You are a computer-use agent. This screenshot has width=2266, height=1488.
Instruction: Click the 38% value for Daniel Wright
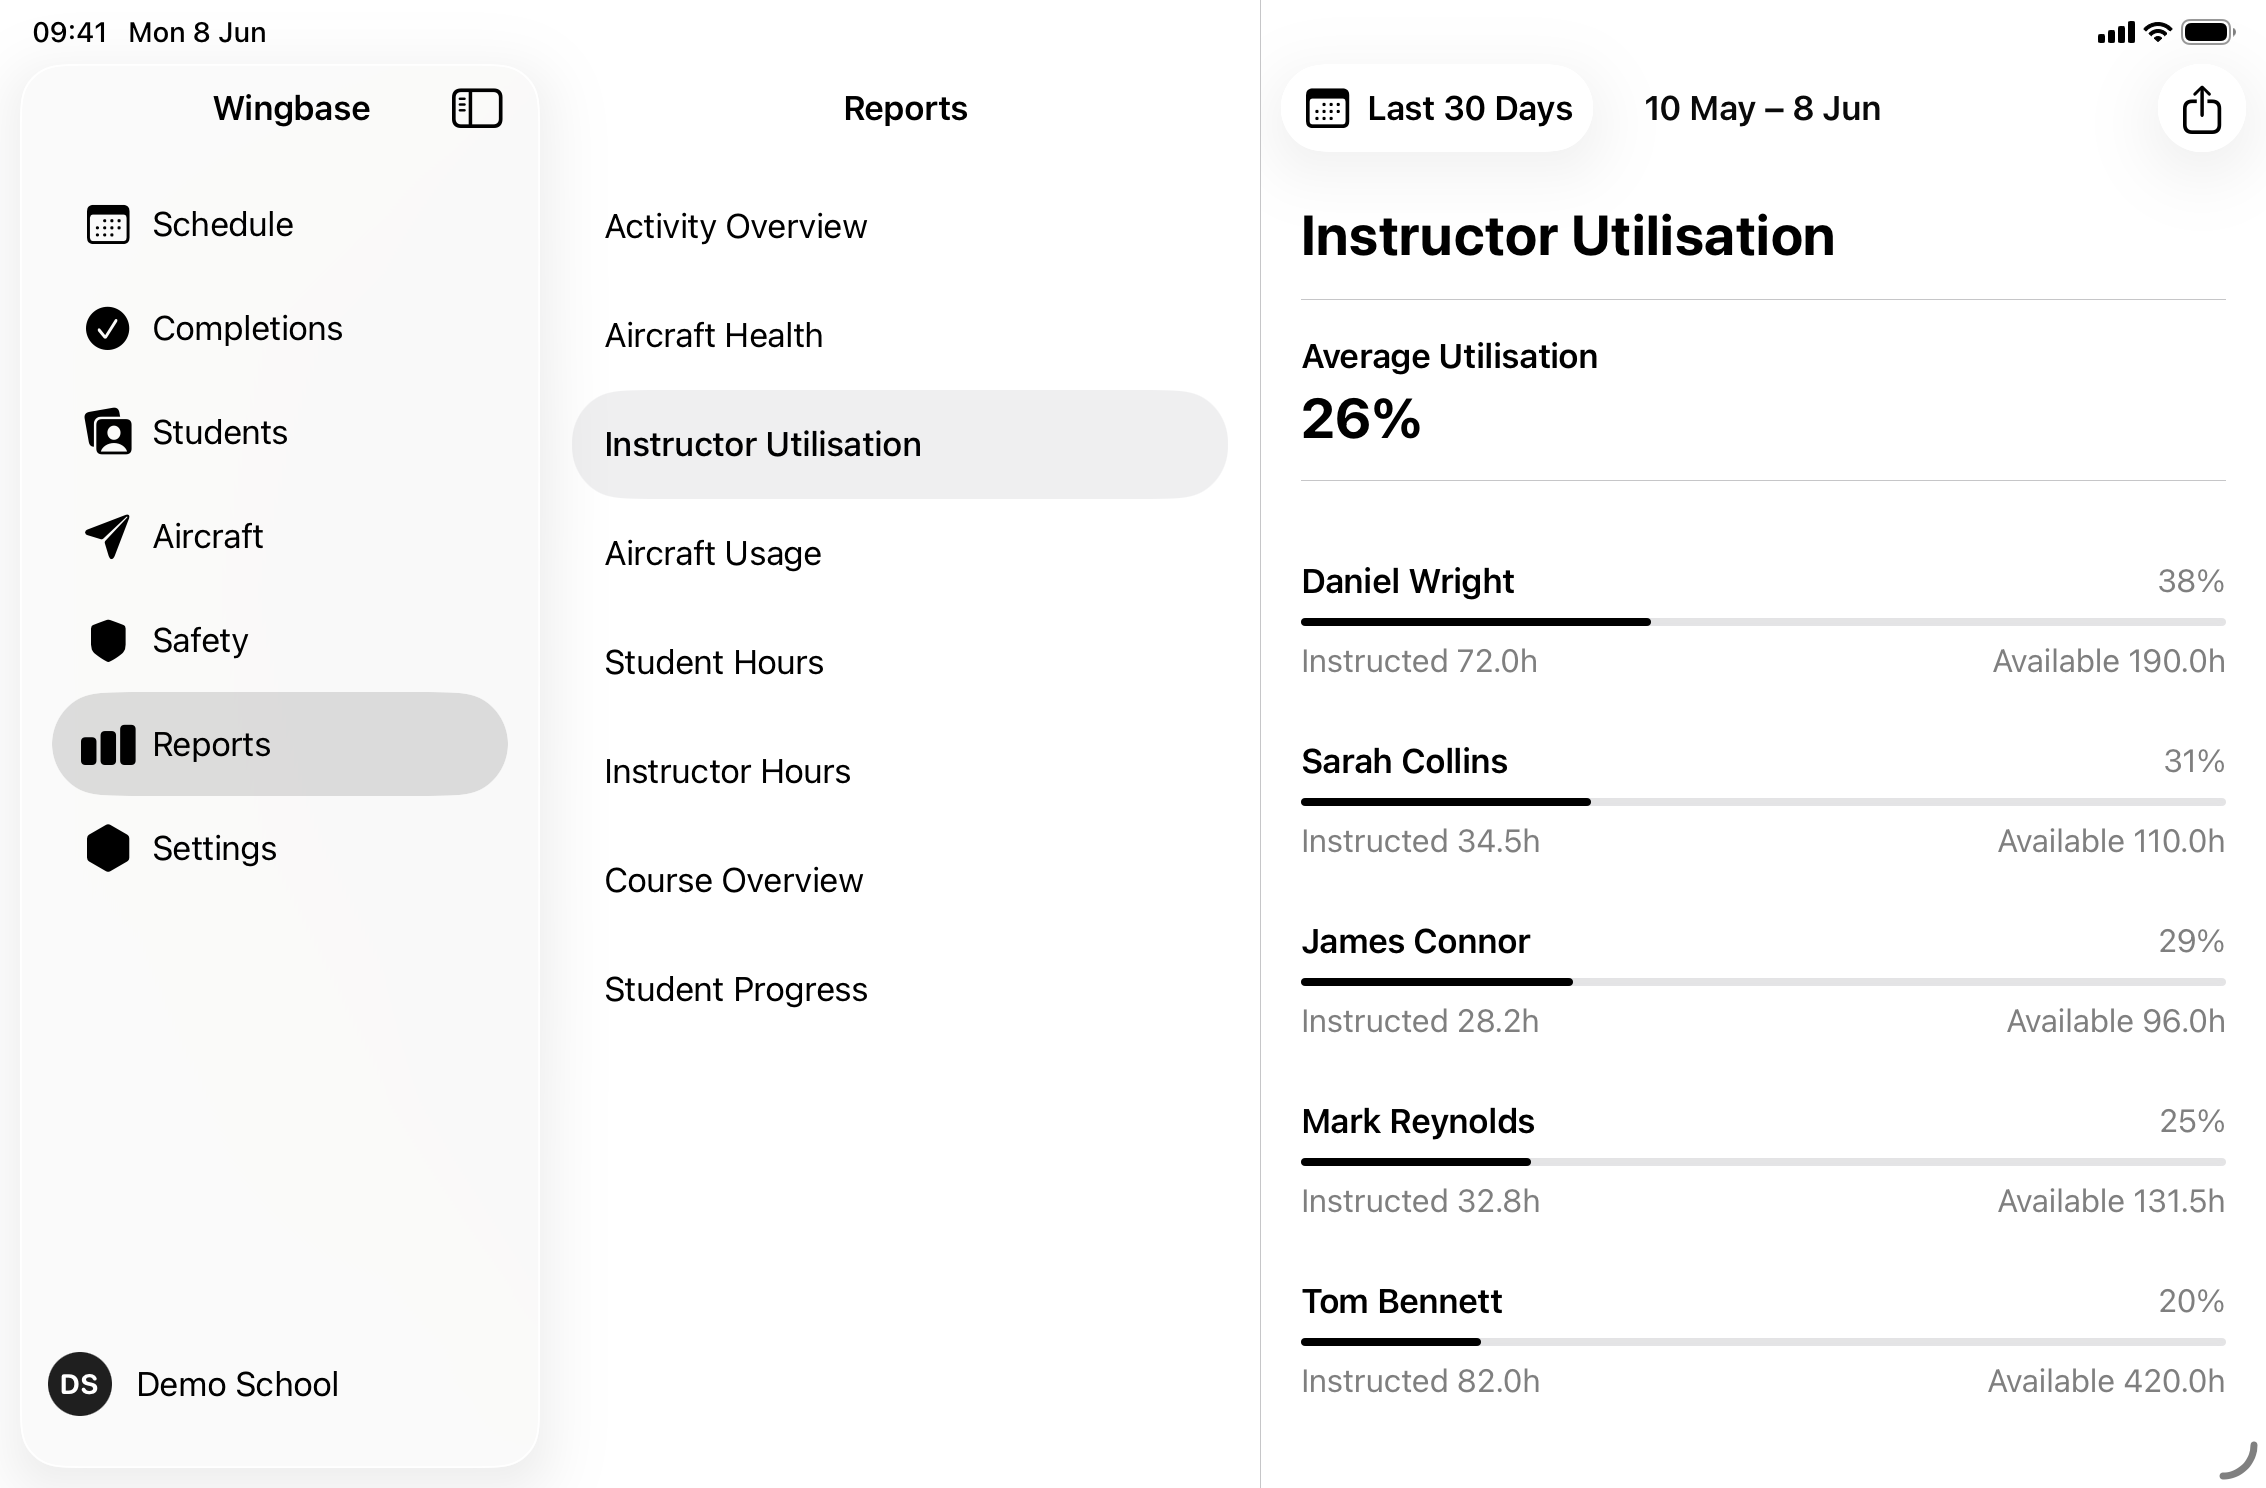[x=2190, y=581]
